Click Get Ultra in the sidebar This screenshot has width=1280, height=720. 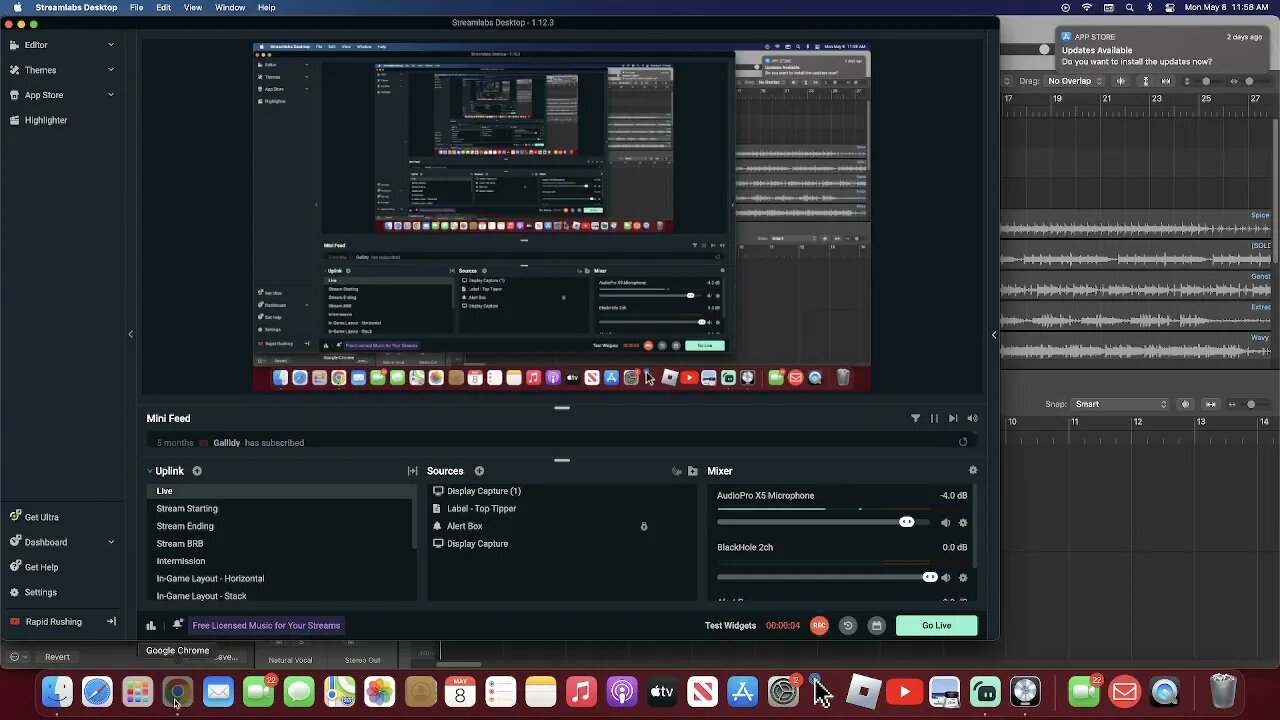pos(34,517)
